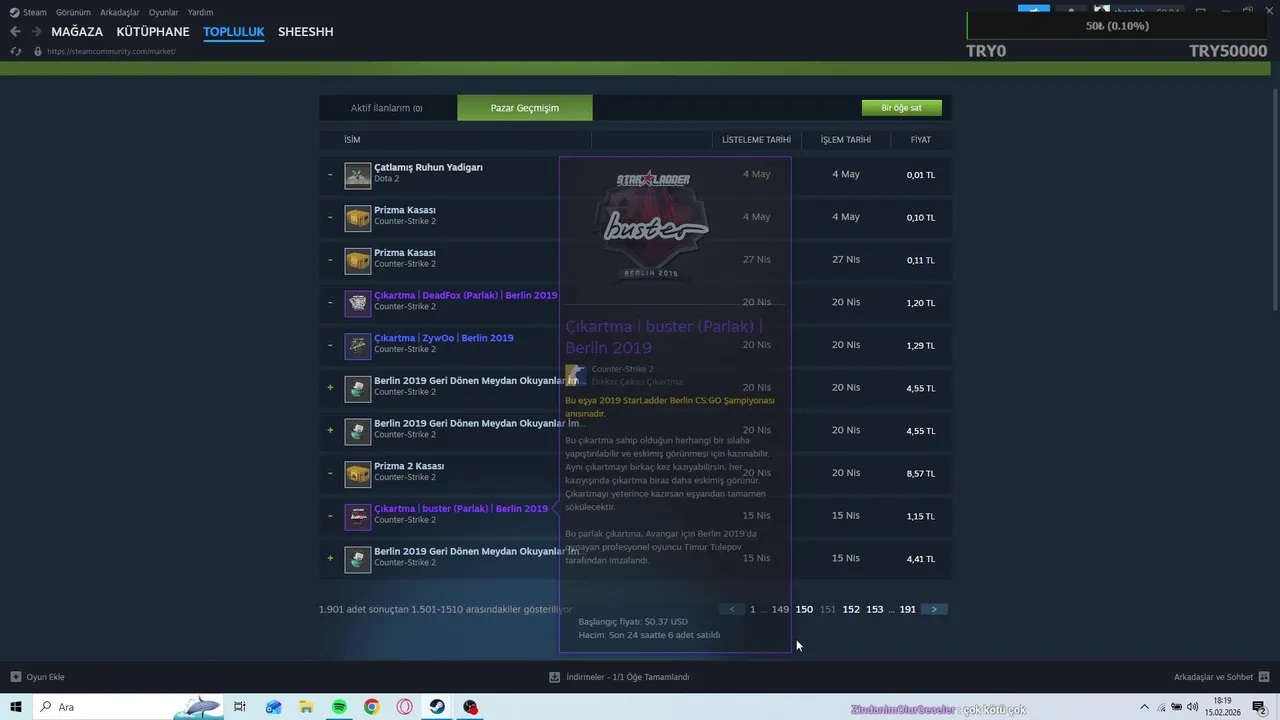Open the Oyunlar menu

(164, 12)
